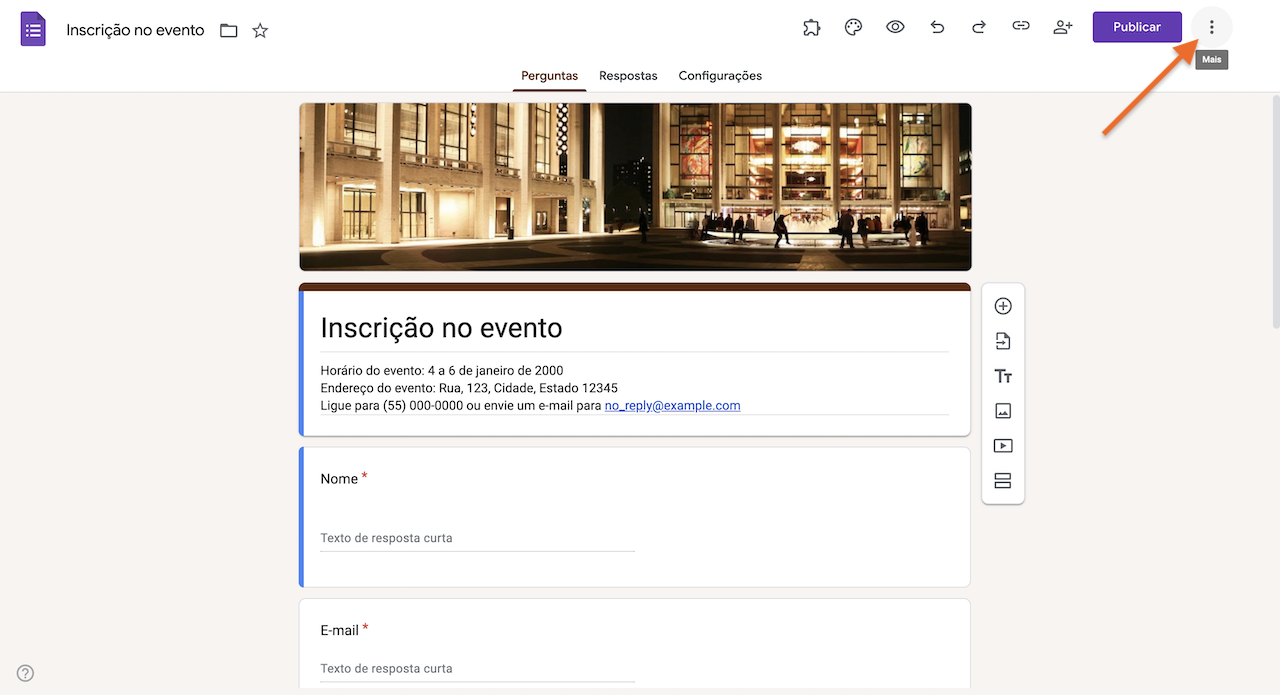Add a title and description with Tt icon

1002,376
